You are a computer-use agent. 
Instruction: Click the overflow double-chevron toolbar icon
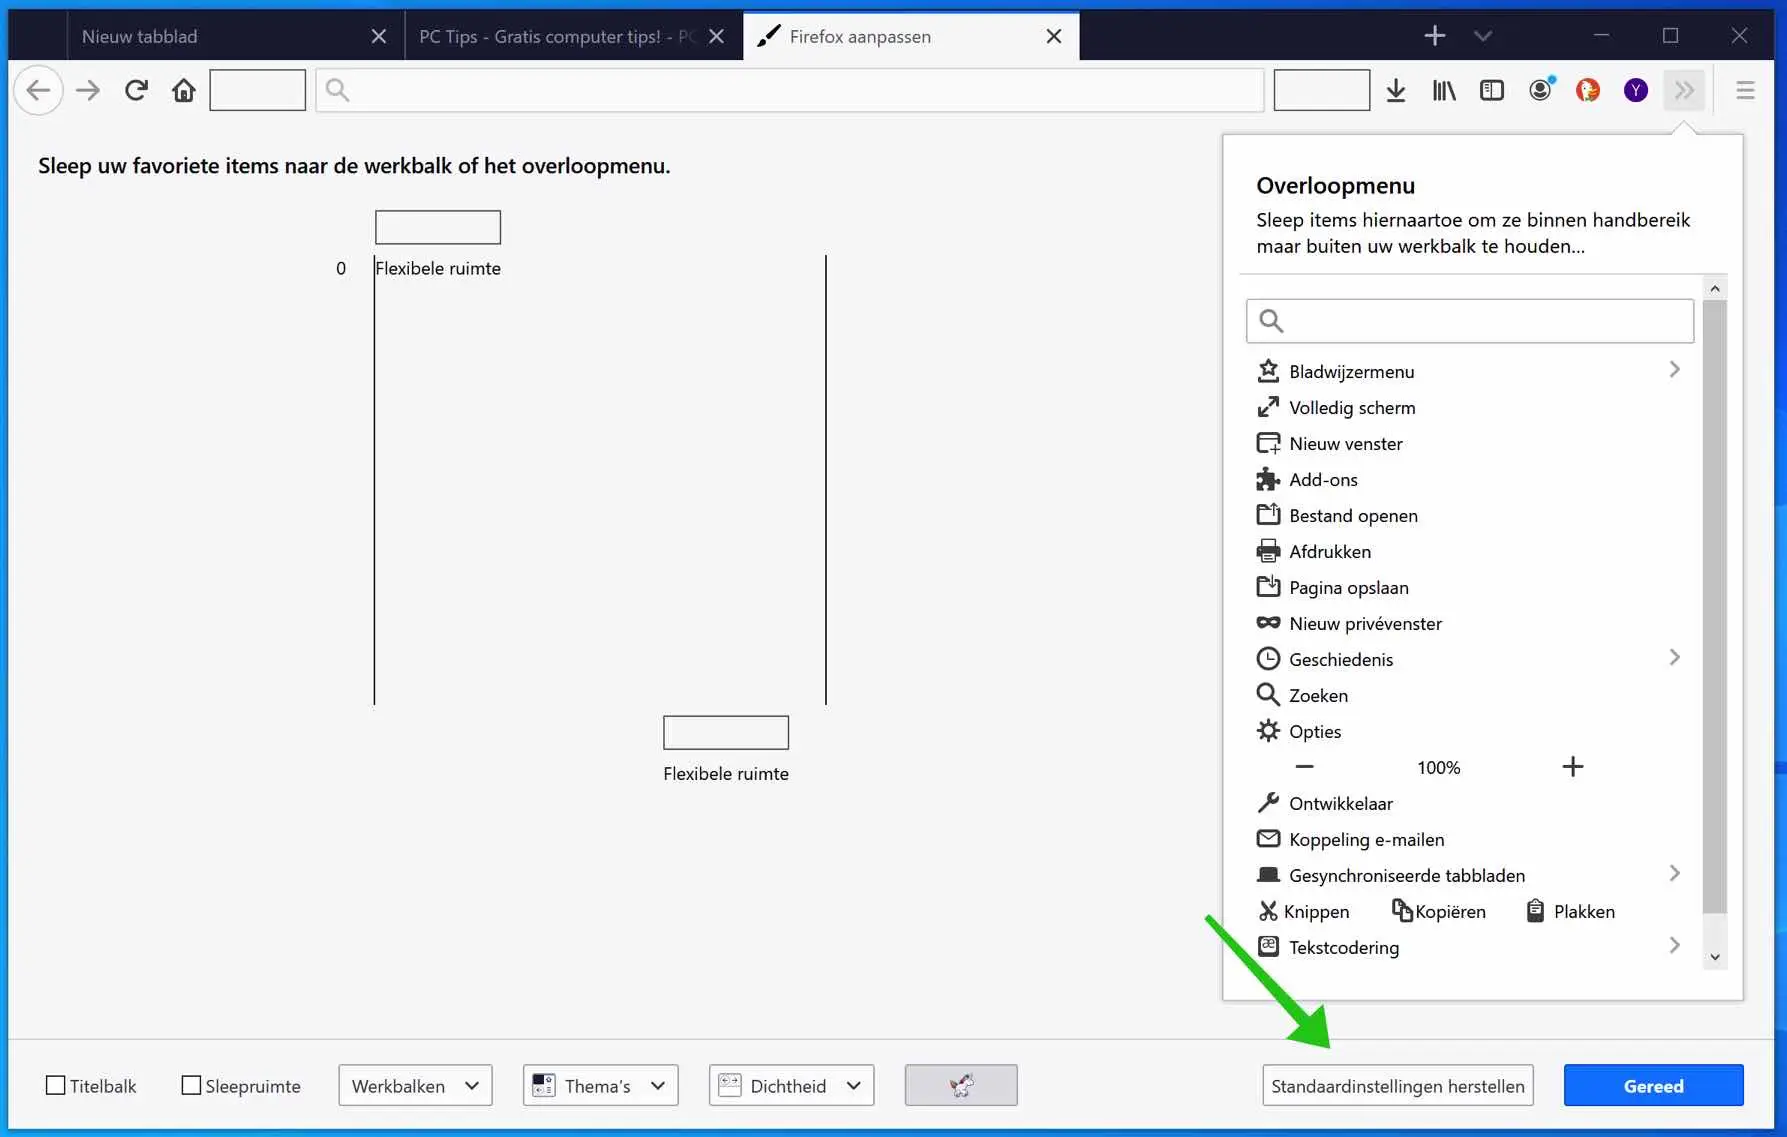[1685, 91]
